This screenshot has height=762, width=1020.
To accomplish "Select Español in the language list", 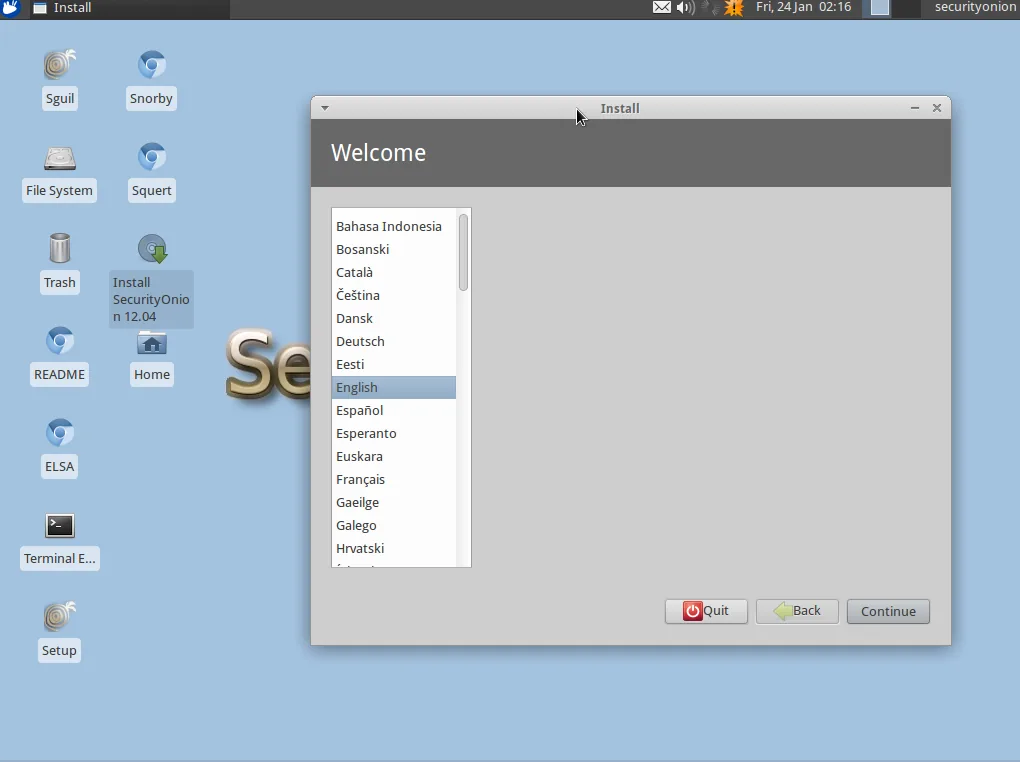I will coord(394,410).
